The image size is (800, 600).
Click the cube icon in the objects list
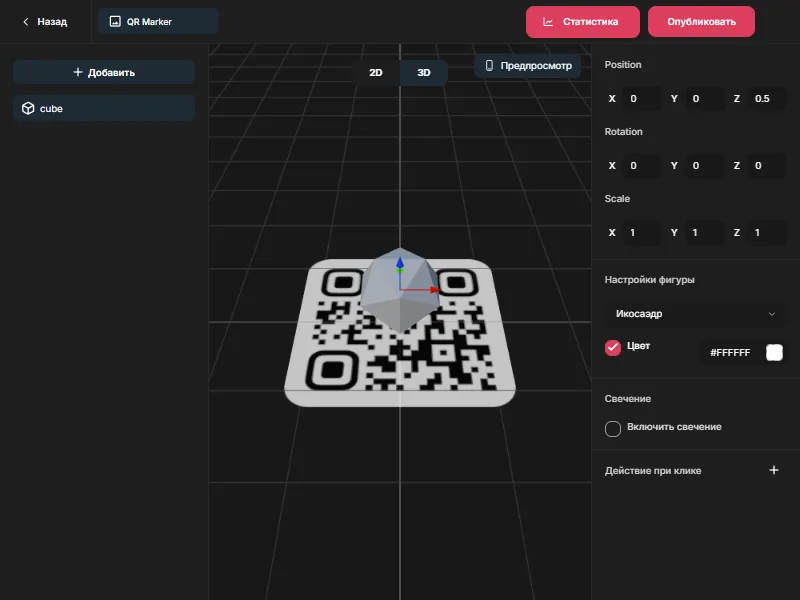(x=28, y=108)
